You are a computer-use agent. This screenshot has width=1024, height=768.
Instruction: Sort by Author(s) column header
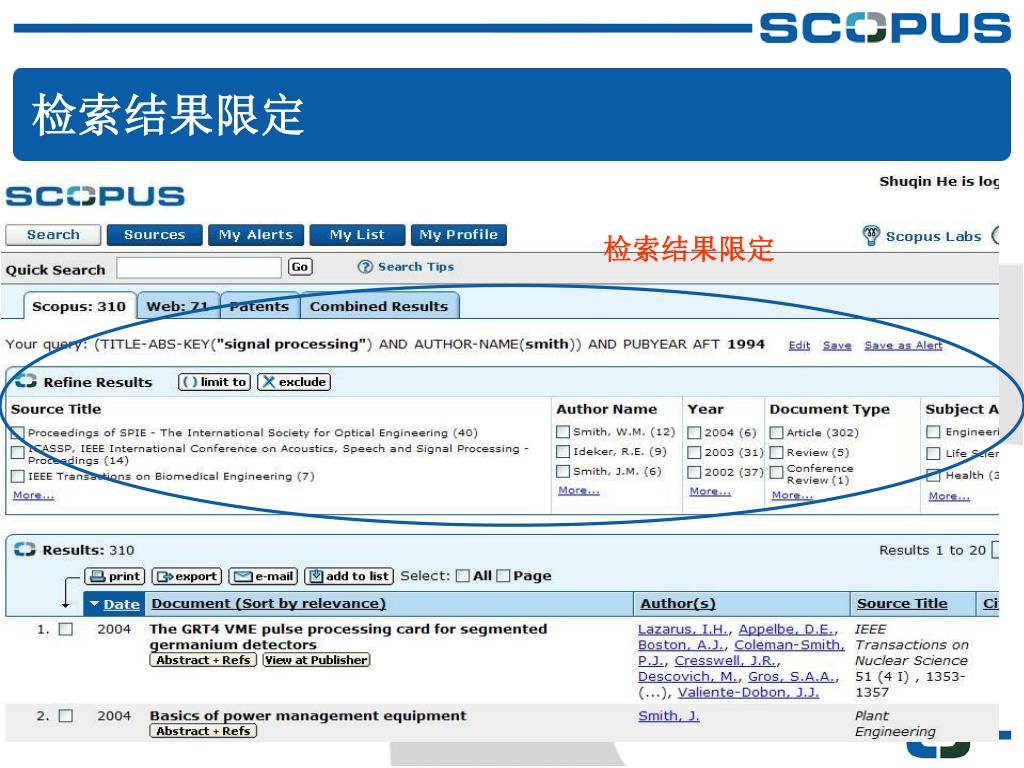[678, 603]
